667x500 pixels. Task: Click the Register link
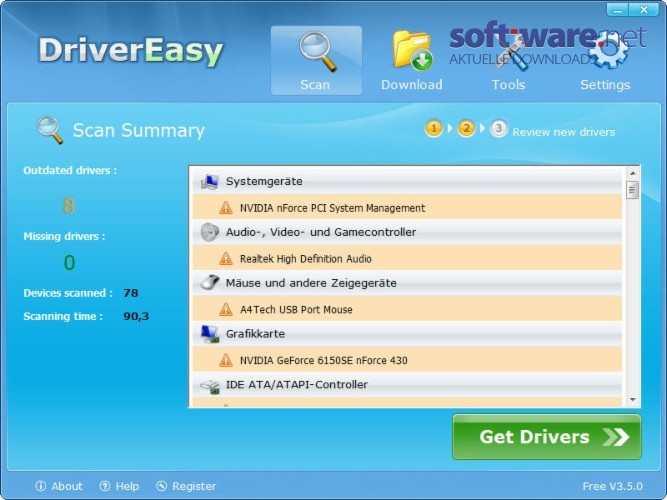(x=194, y=486)
